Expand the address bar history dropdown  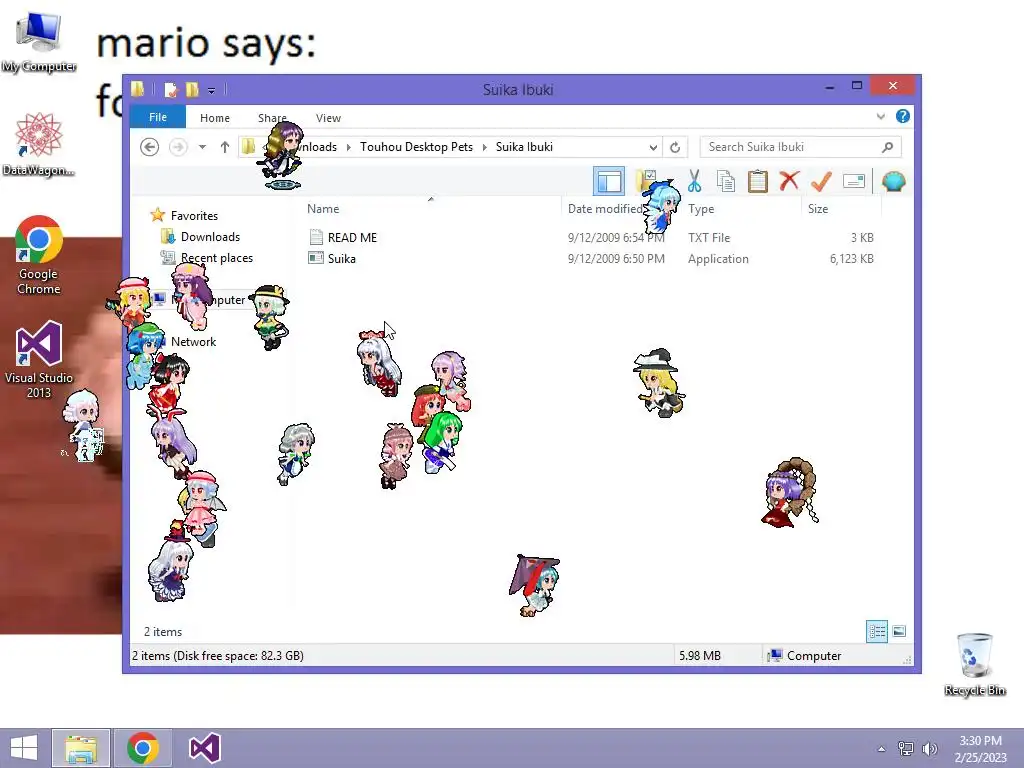click(x=652, y=147)
